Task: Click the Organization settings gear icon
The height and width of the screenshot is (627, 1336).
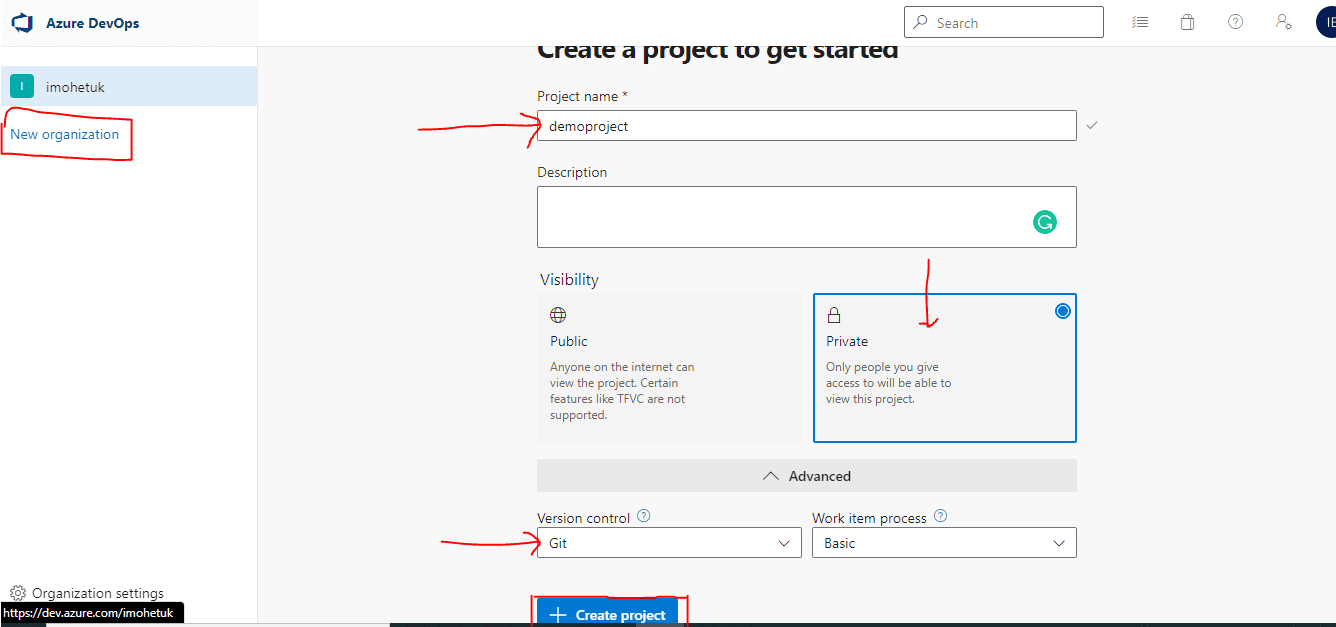Action: (x=18, y=593)
